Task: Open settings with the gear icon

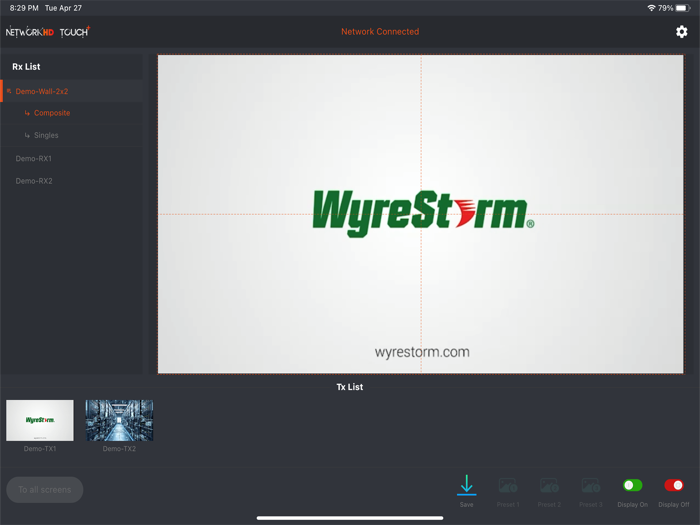Action: (x=681, y=32)
